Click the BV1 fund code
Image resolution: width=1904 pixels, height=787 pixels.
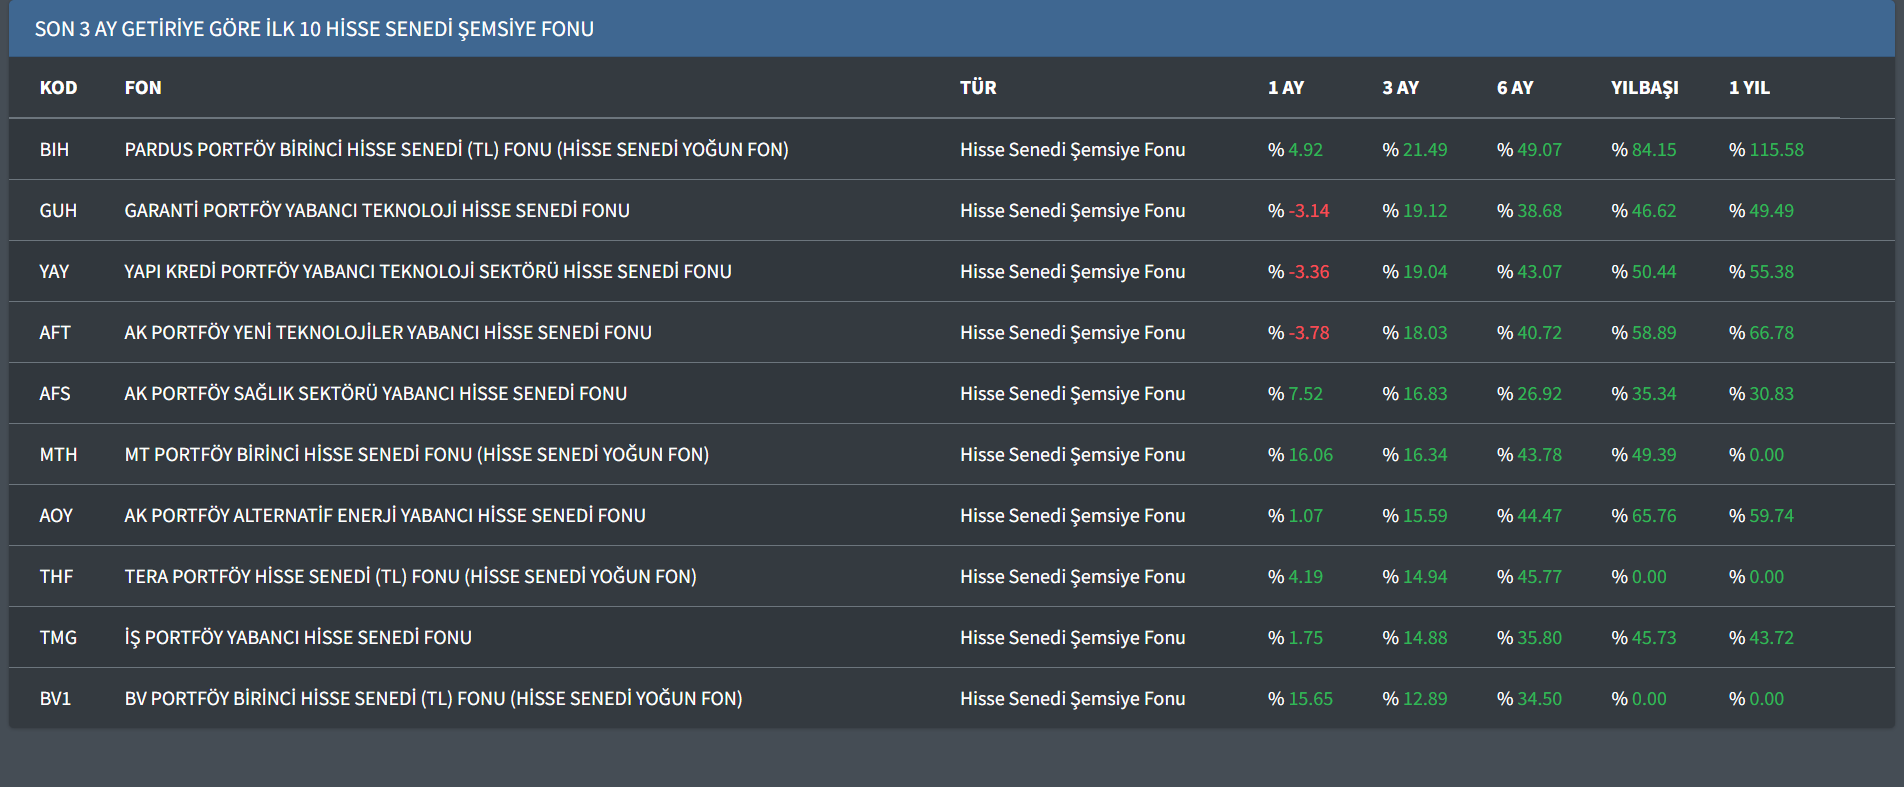[x=55, y=699]
